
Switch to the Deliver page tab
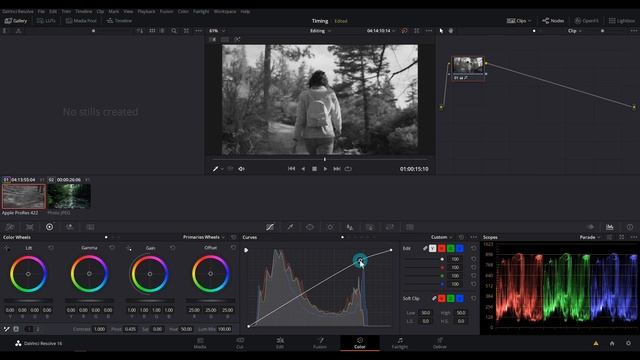(440, 343)
